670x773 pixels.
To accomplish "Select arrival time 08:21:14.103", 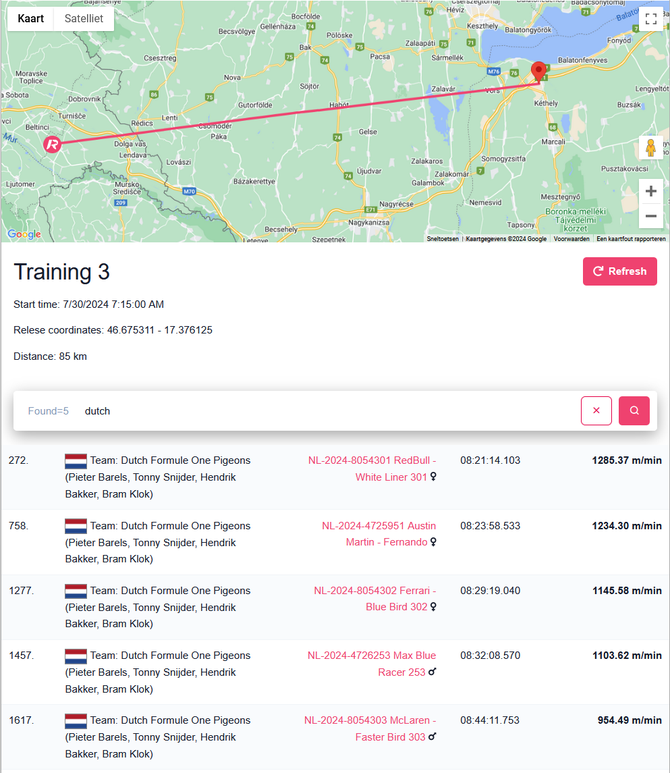I will coord(490,460).
